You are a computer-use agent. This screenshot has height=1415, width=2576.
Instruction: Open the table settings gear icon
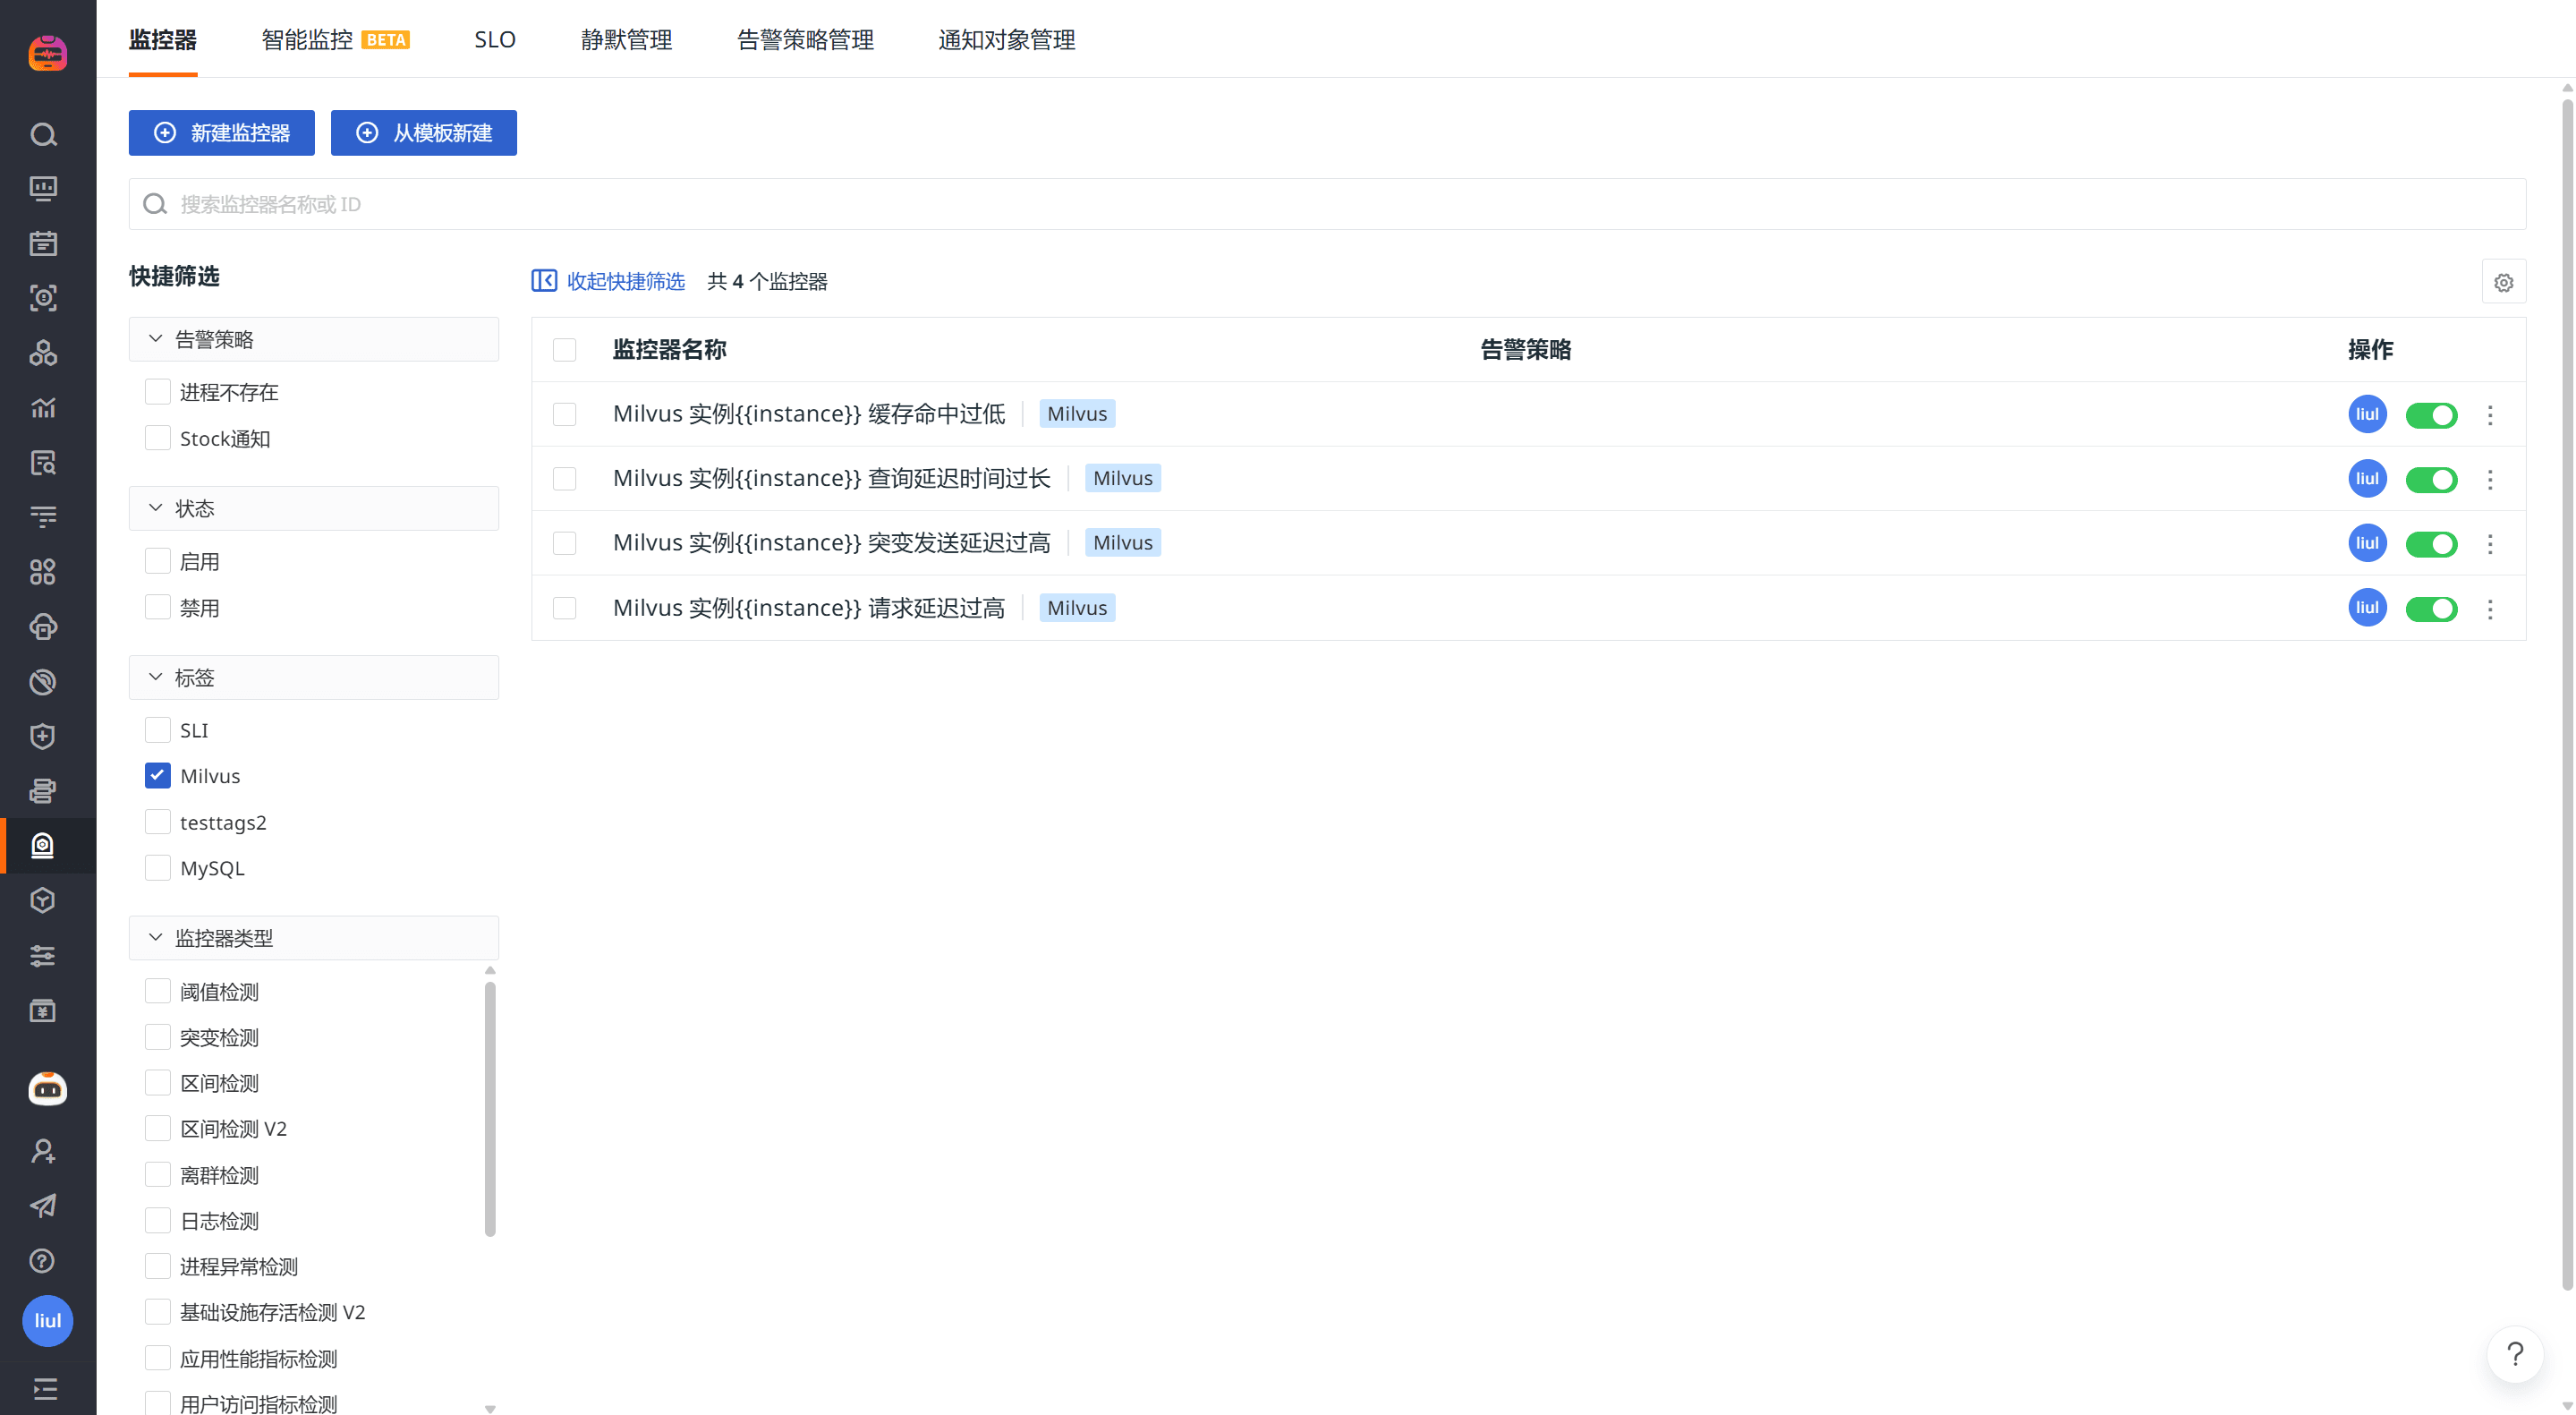(2503, 283)
